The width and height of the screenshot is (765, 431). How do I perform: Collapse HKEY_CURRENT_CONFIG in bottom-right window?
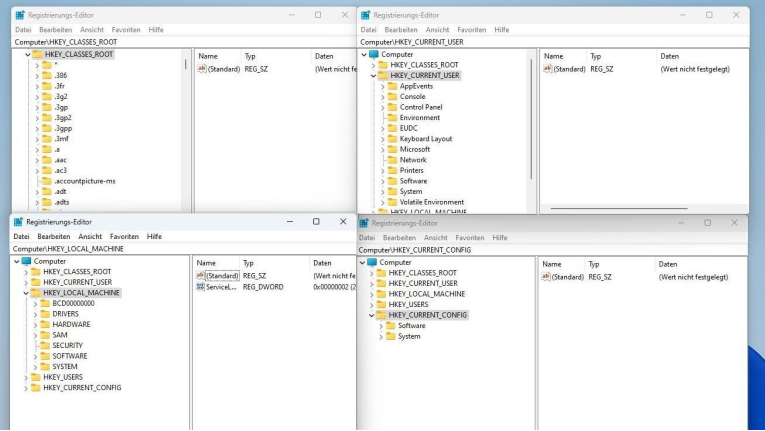371,315
